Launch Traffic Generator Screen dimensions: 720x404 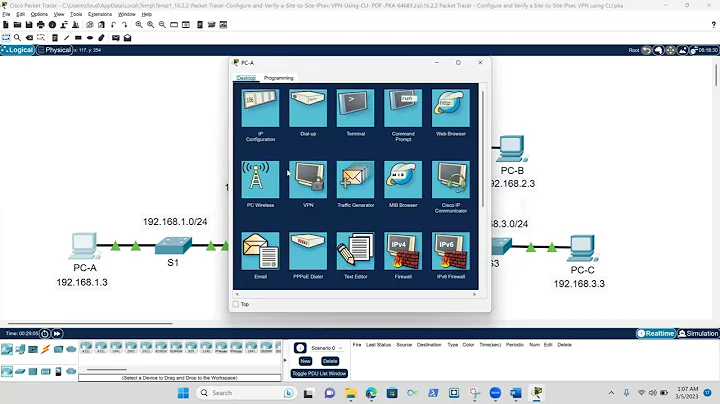(355, 180)
